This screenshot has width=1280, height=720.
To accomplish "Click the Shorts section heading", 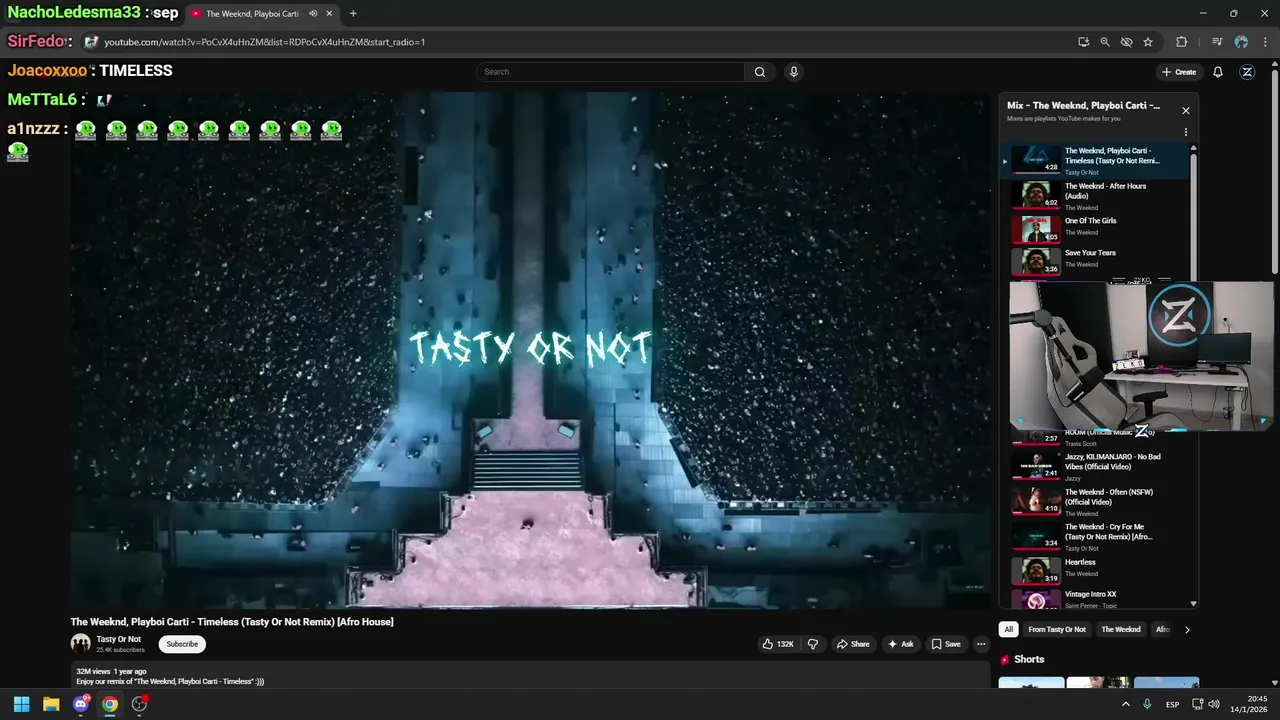I will point(1029,660).
